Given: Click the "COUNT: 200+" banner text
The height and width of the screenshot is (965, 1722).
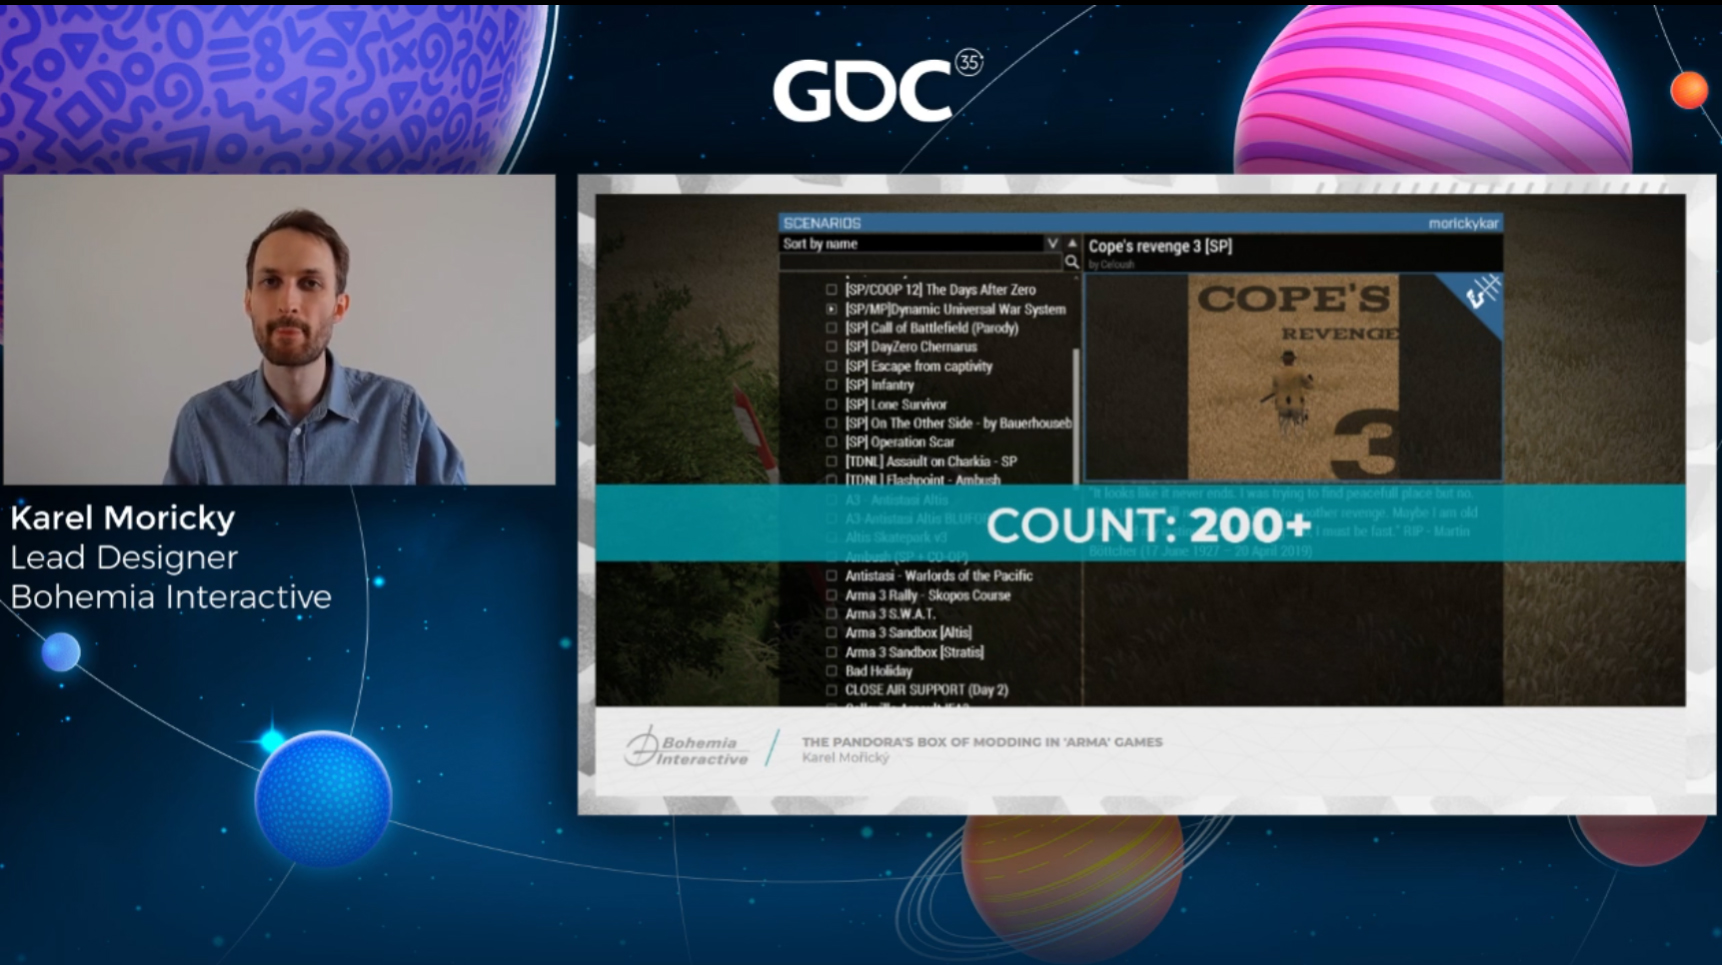Looking at the screenshot, I should (x=1148, y=525).
